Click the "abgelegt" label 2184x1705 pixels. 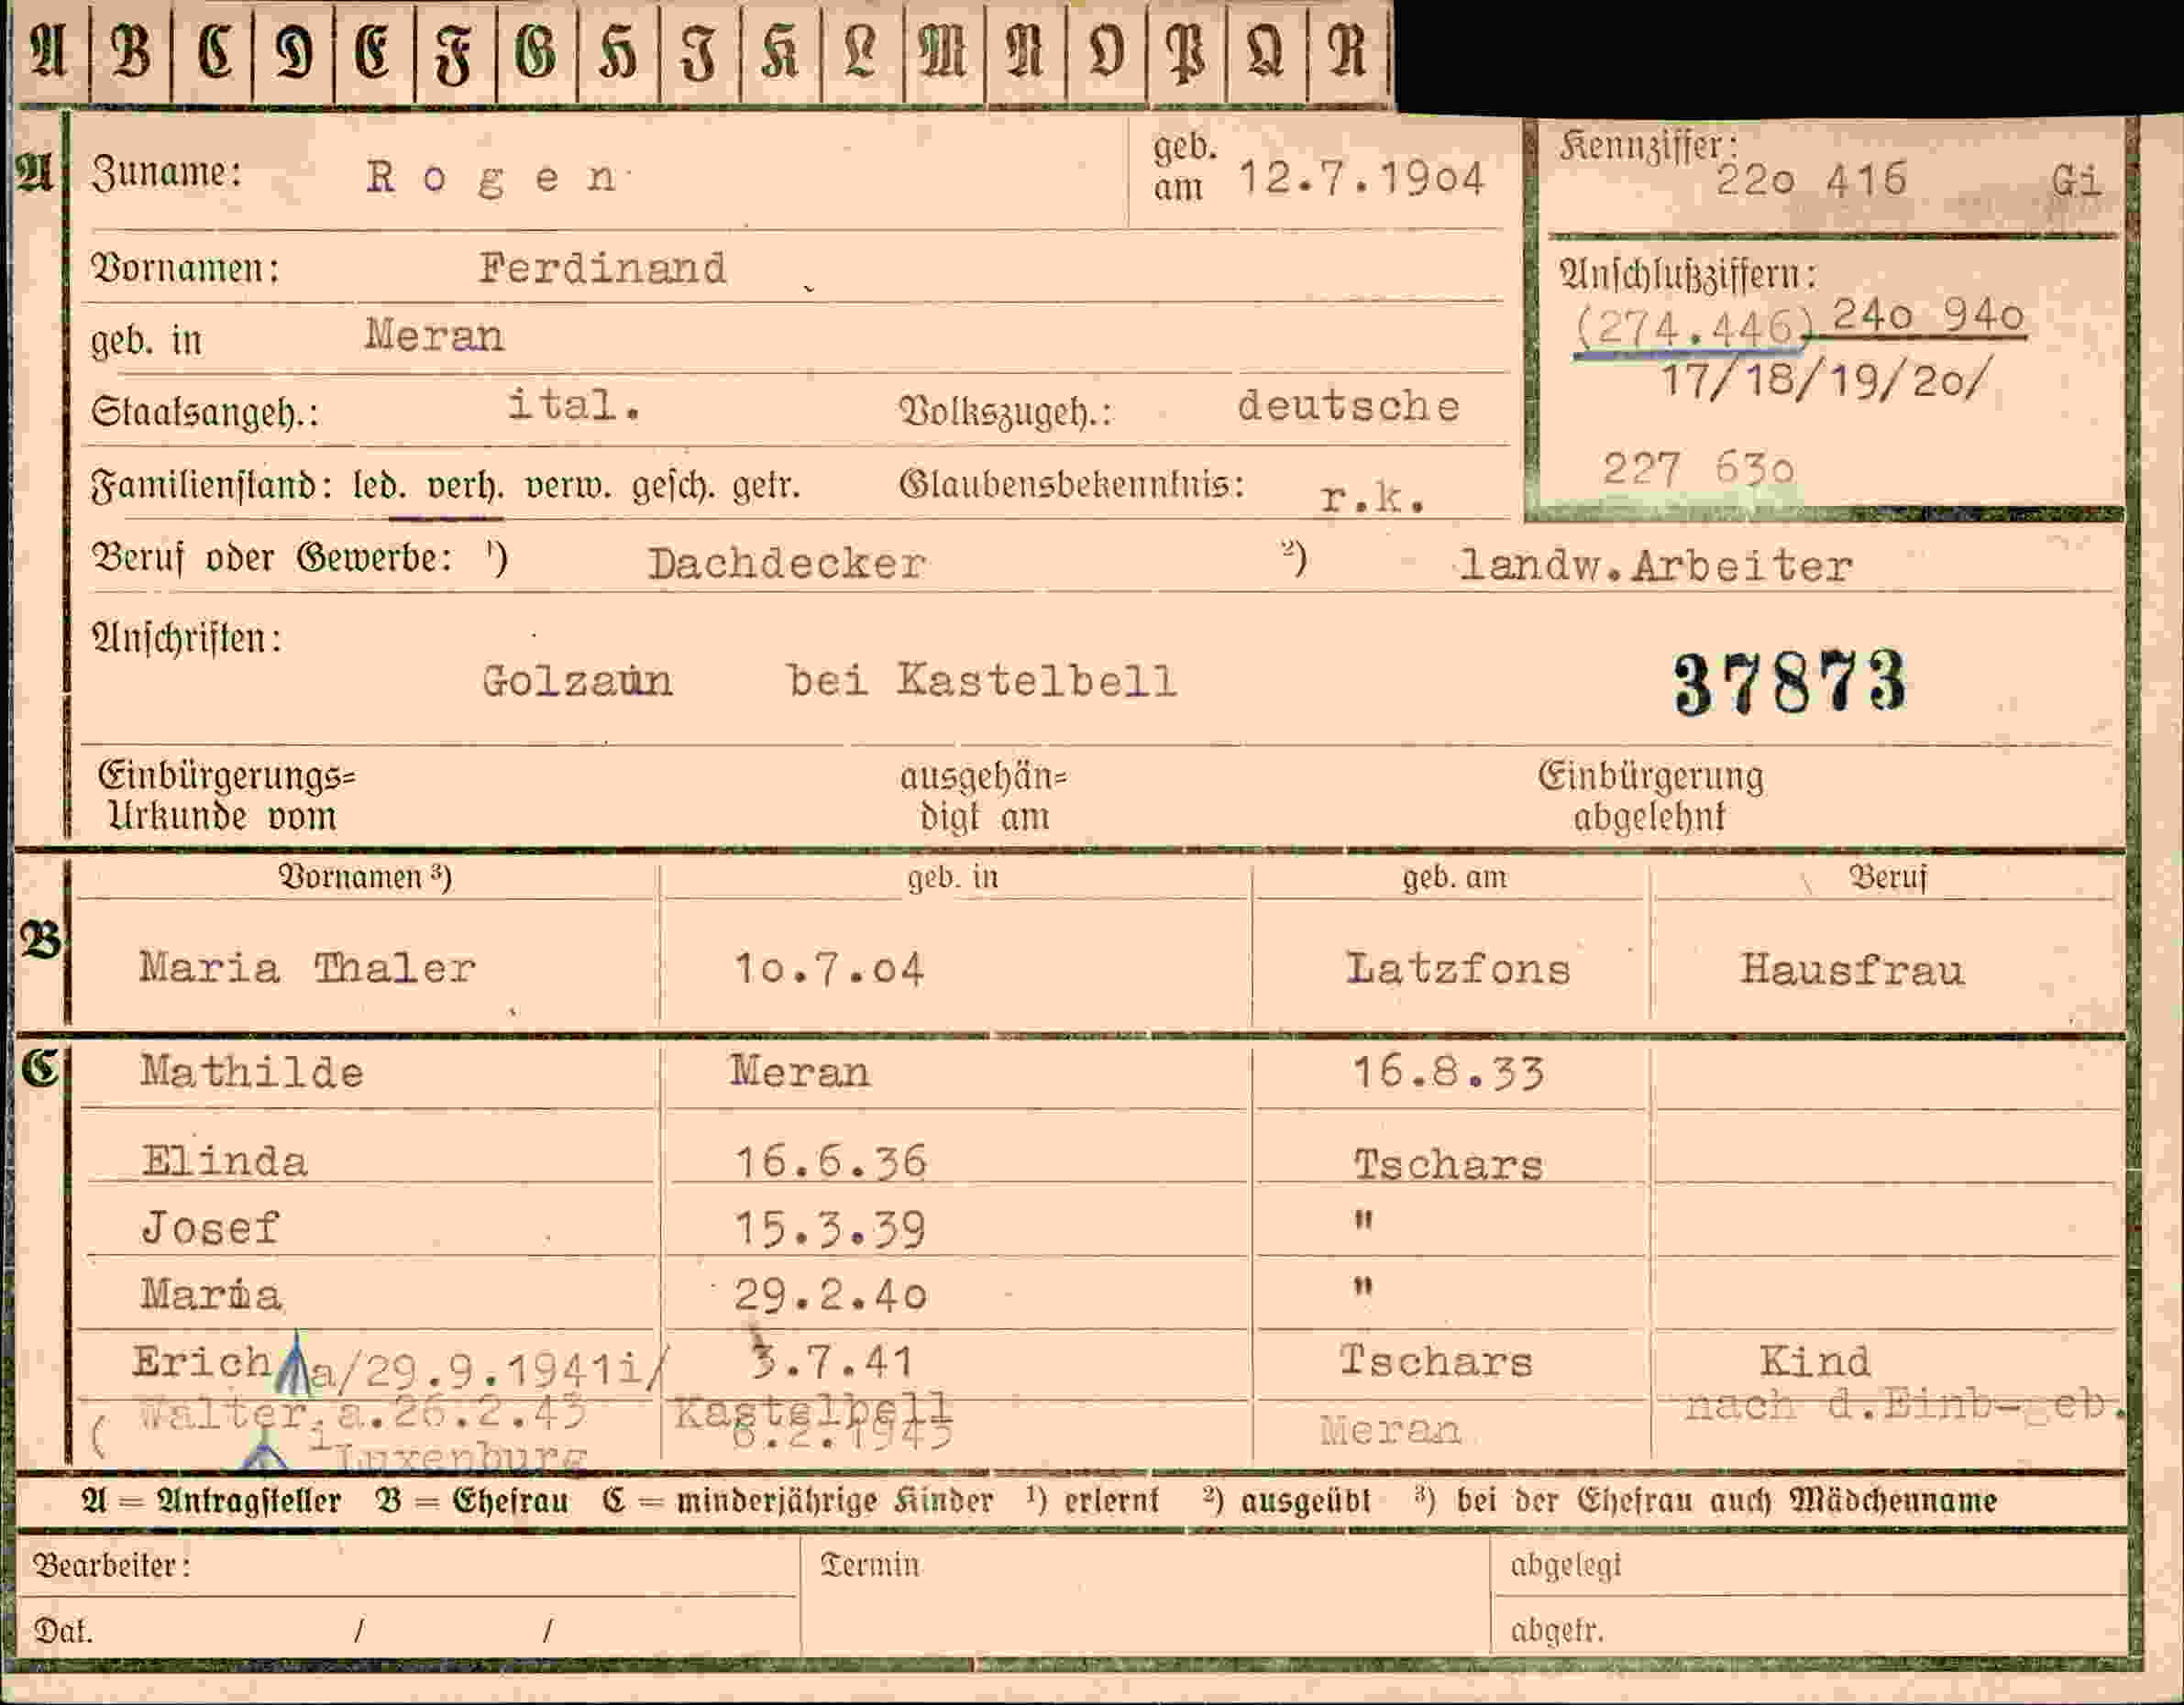1565,1566
